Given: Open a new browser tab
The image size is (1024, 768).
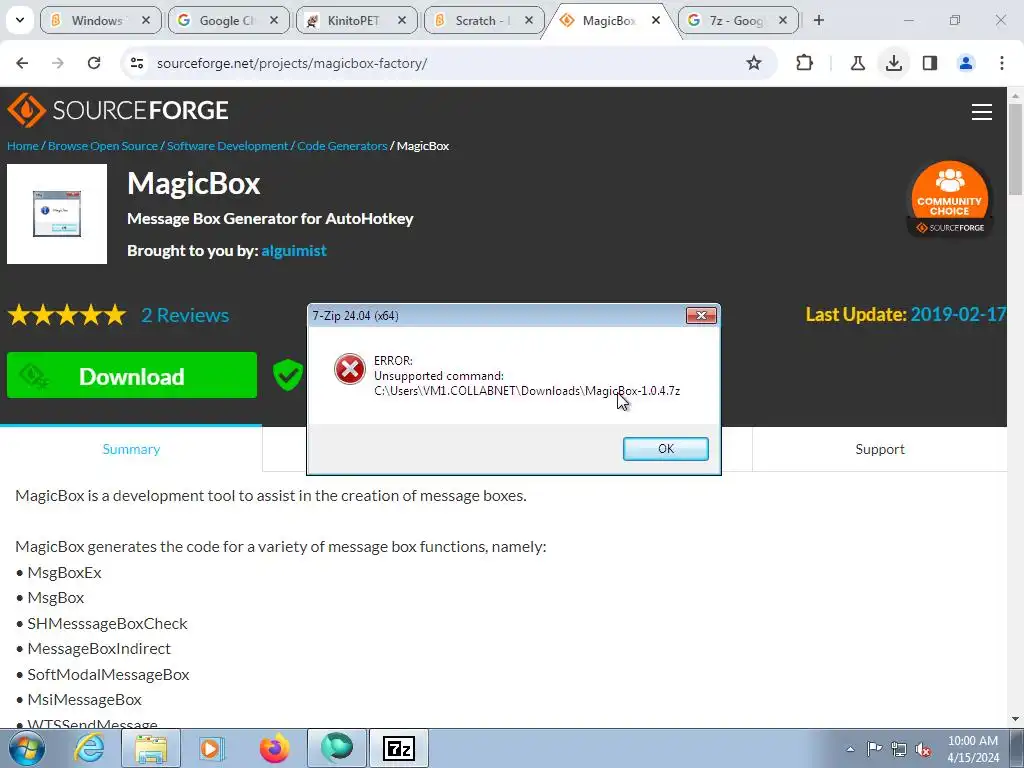Looking at the screenshot, I should coord(819,20).
